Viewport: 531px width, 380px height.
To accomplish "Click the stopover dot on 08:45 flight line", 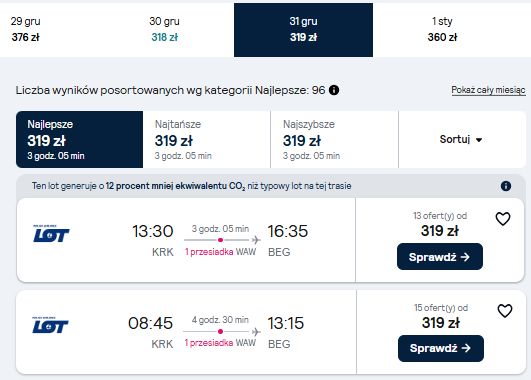I will (x=220, y=331).
